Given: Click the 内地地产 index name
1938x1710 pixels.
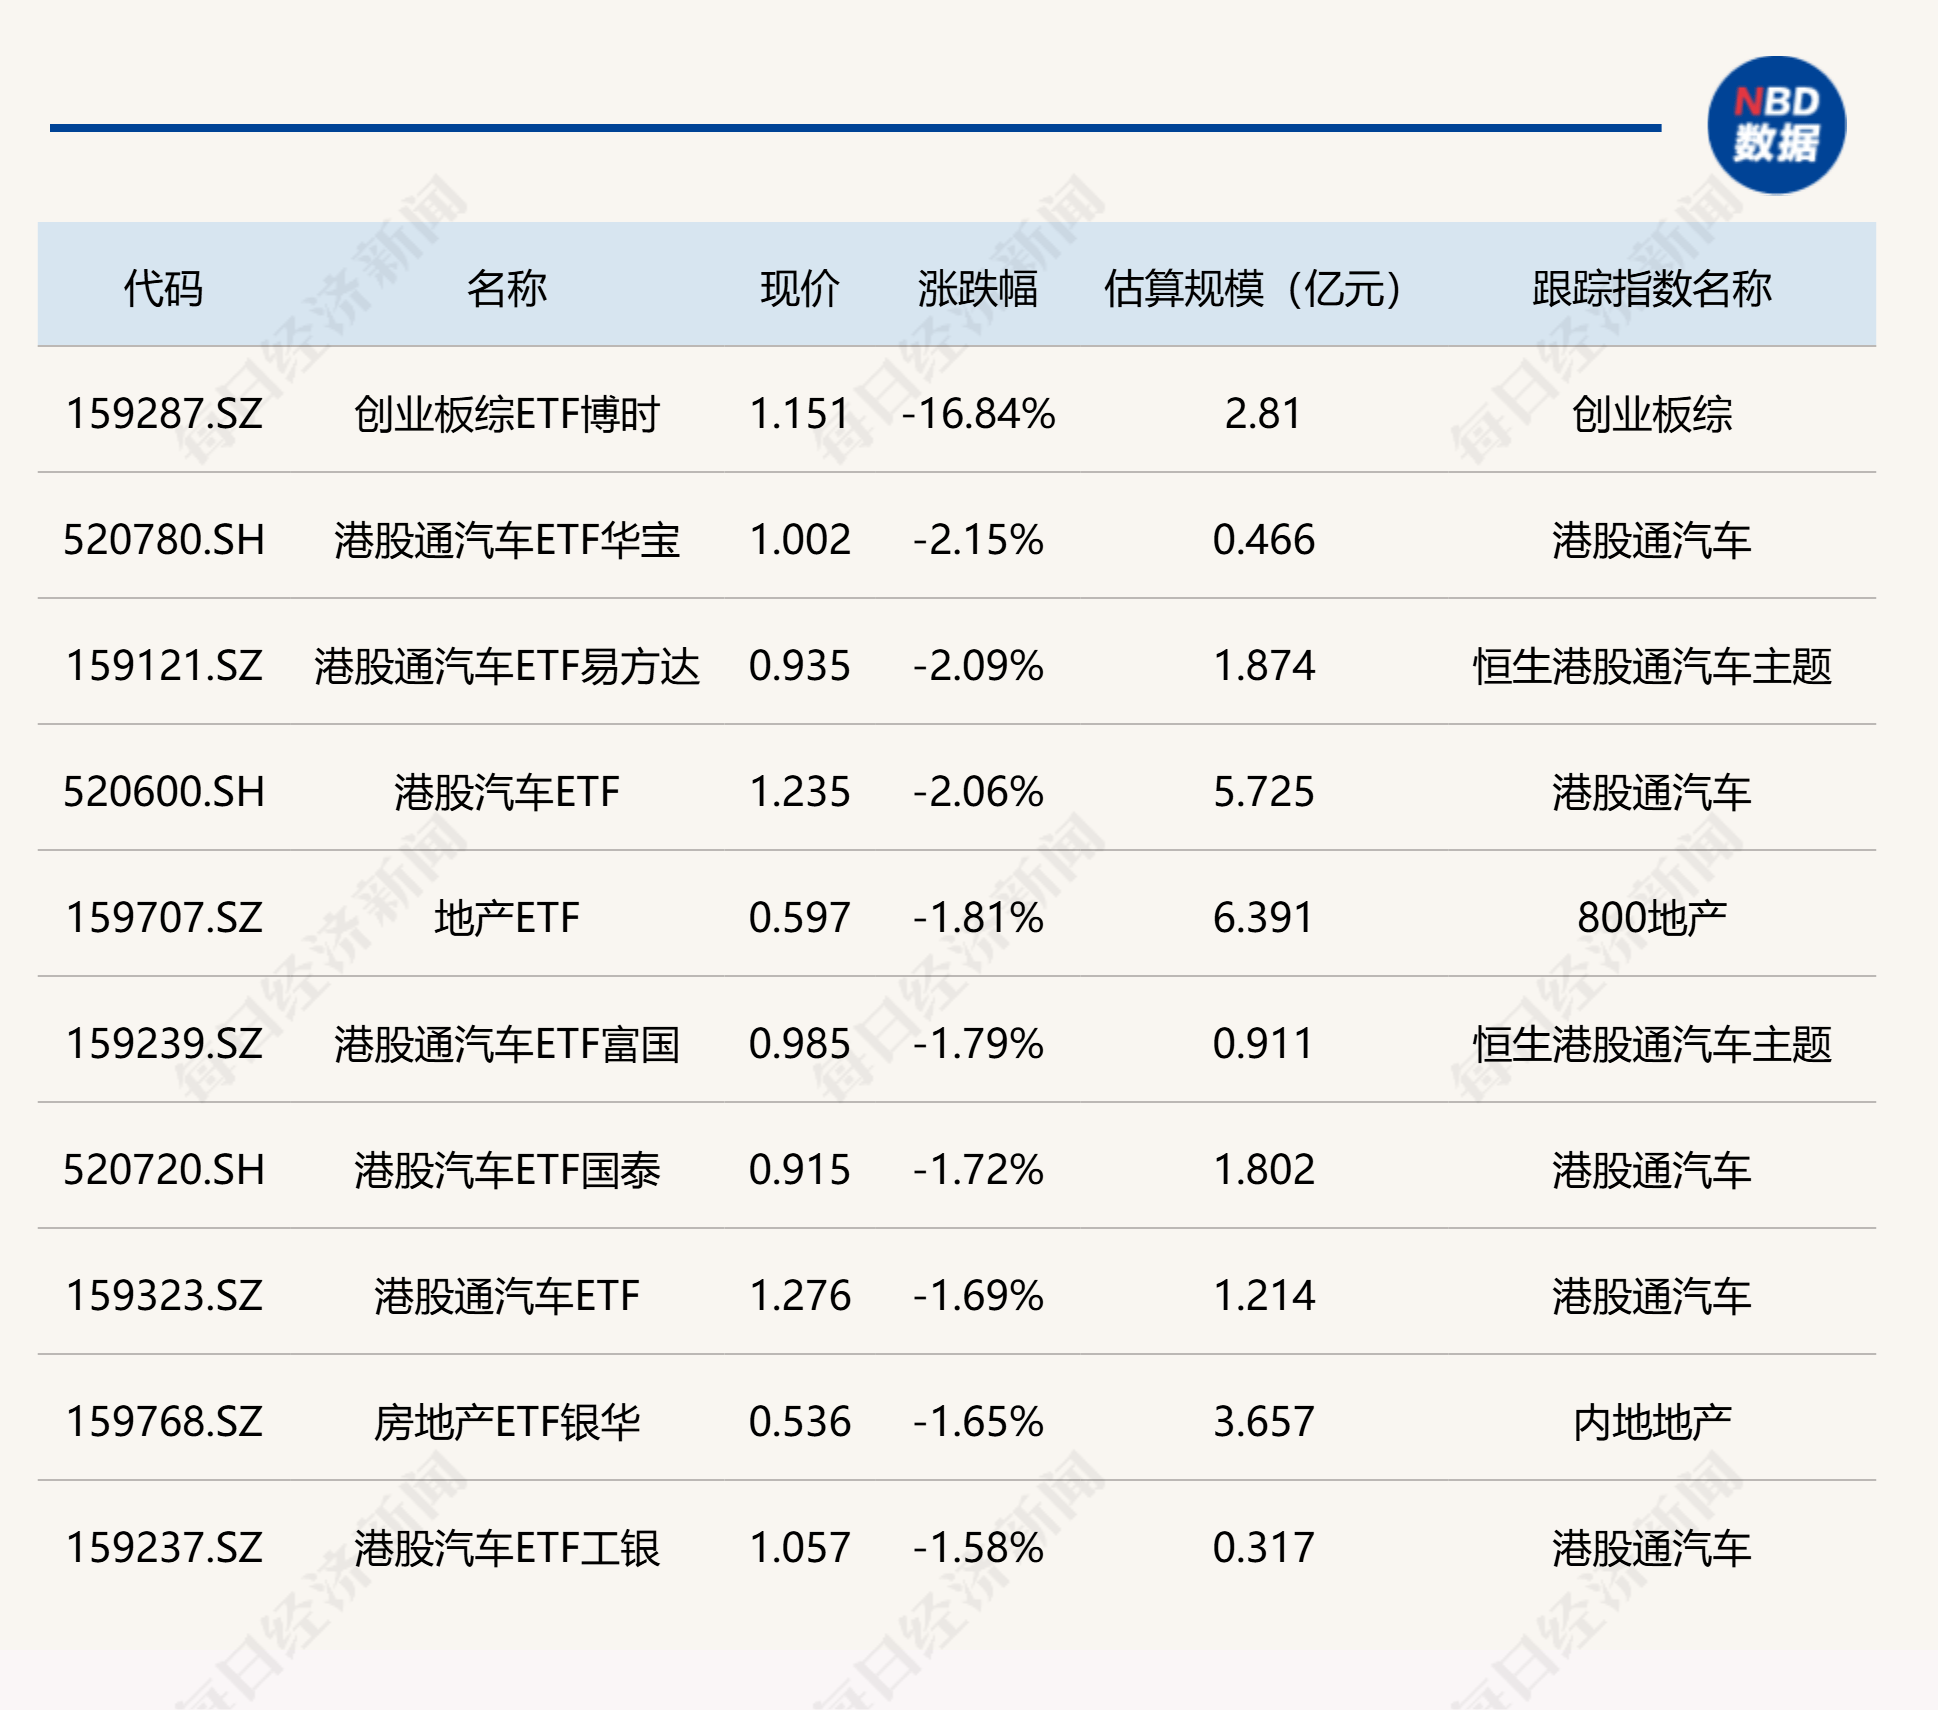Looking at the screenshot, I should [x=1651, y=1421].
